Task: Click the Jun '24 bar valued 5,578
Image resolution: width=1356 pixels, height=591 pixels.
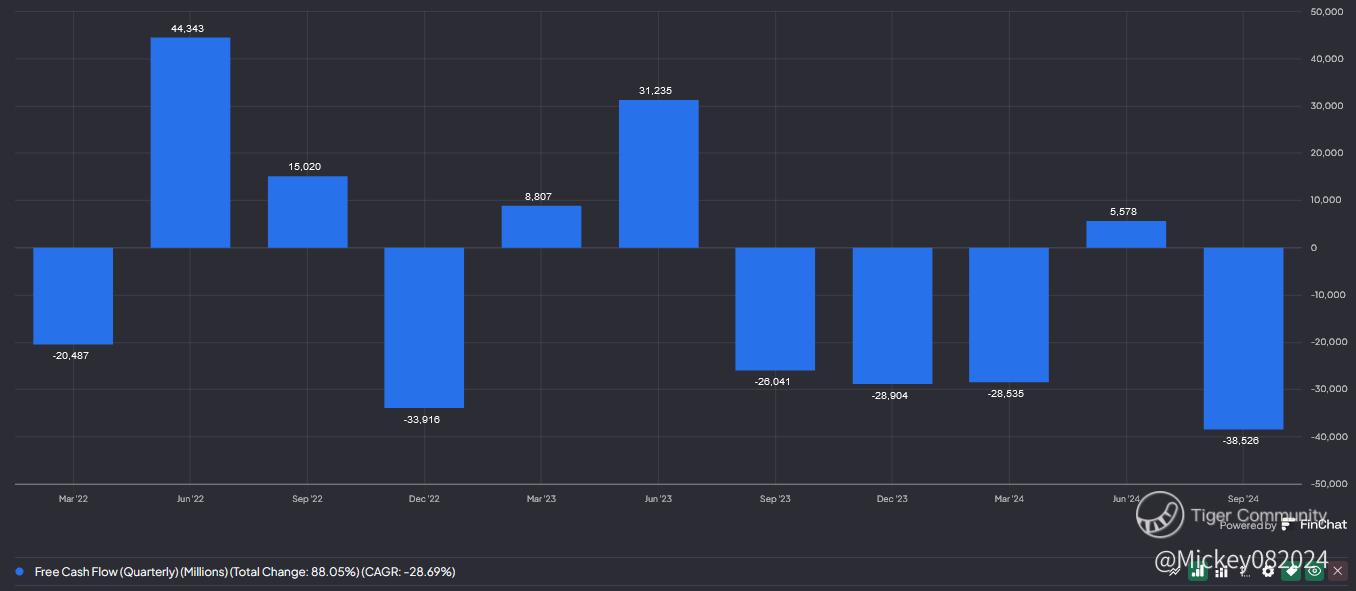Action: [1126, 234]
